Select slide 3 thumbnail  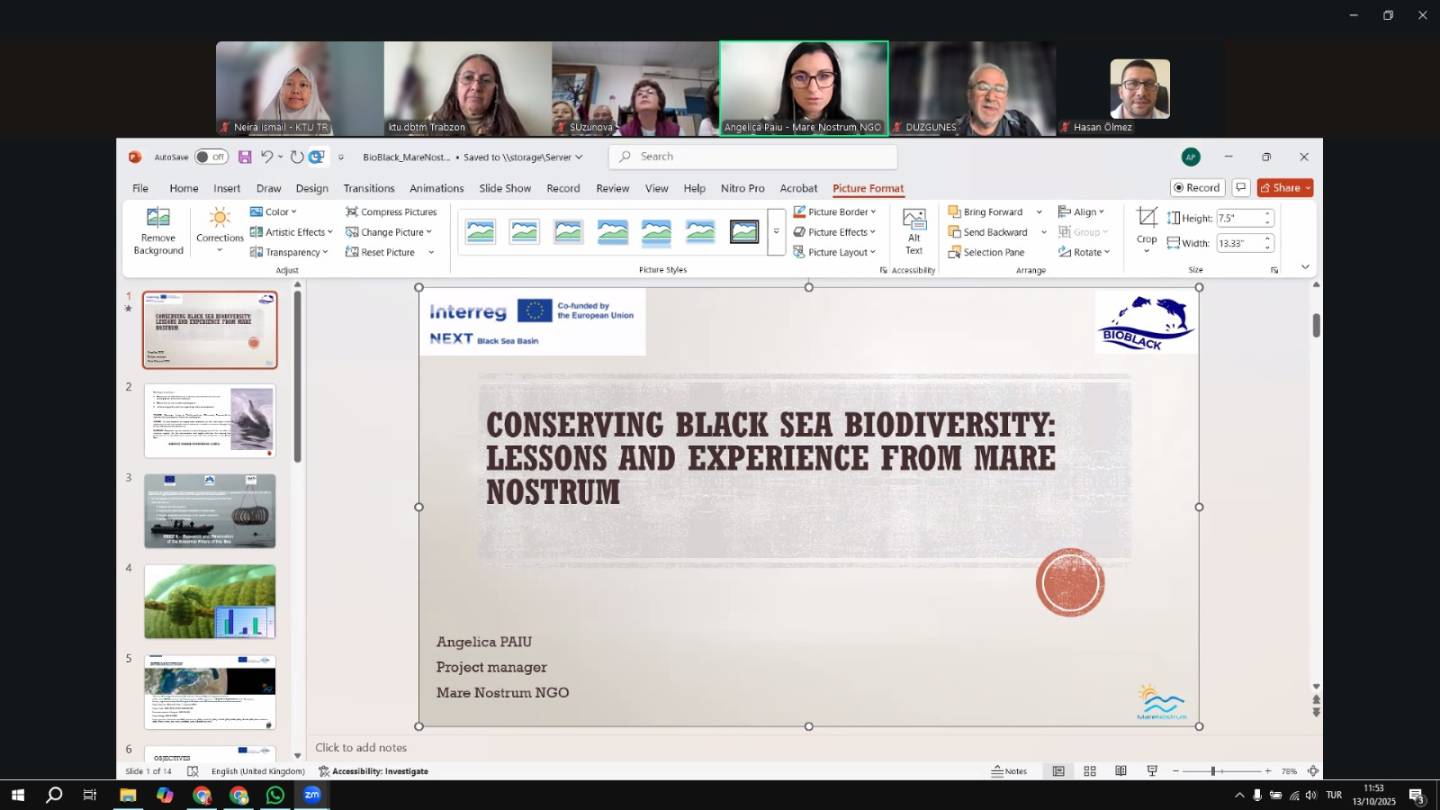210,511
